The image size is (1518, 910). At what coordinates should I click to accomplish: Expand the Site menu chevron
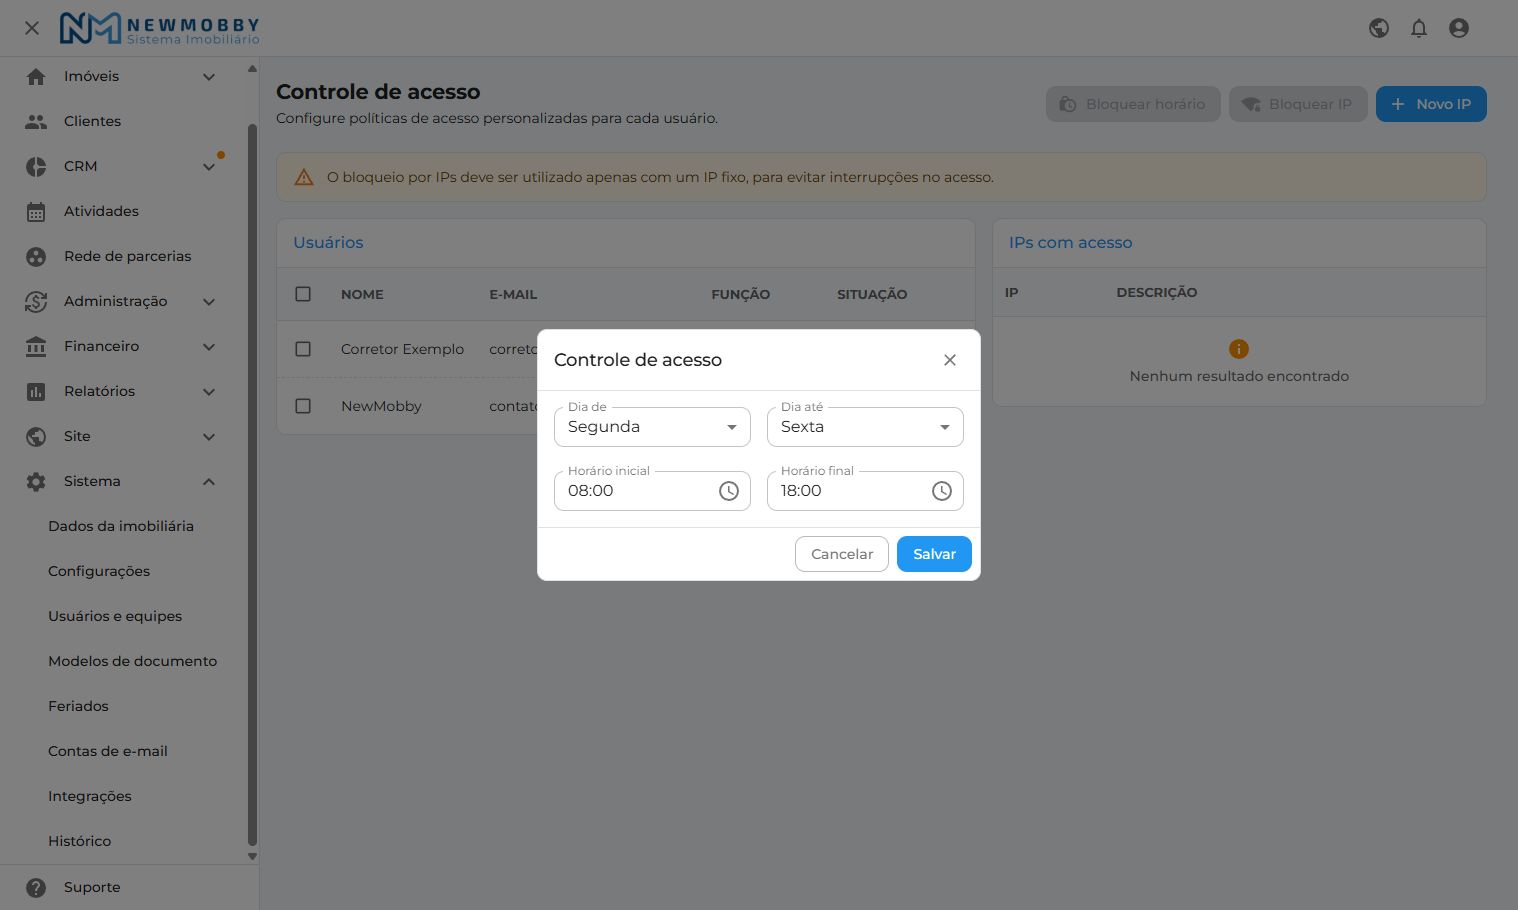coord(209,436)
